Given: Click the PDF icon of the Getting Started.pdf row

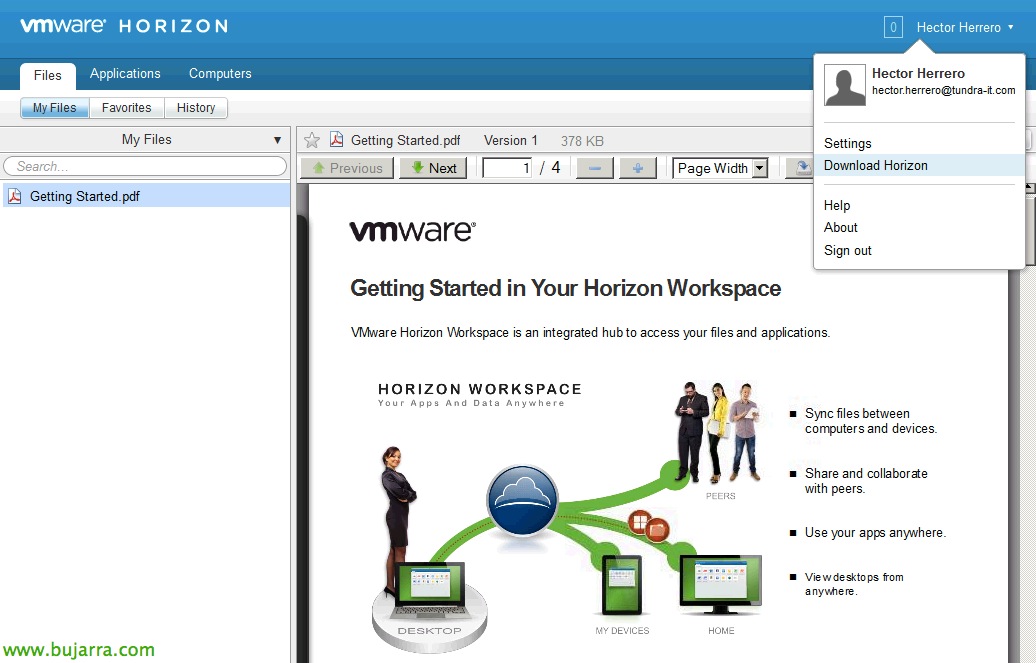Looking at the screenshot, I should pos(15,196).
